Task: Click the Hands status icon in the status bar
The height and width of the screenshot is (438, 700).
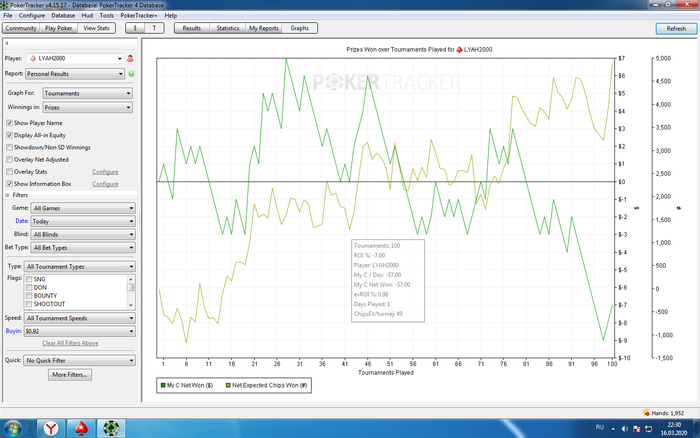Action: click(646, 413)
